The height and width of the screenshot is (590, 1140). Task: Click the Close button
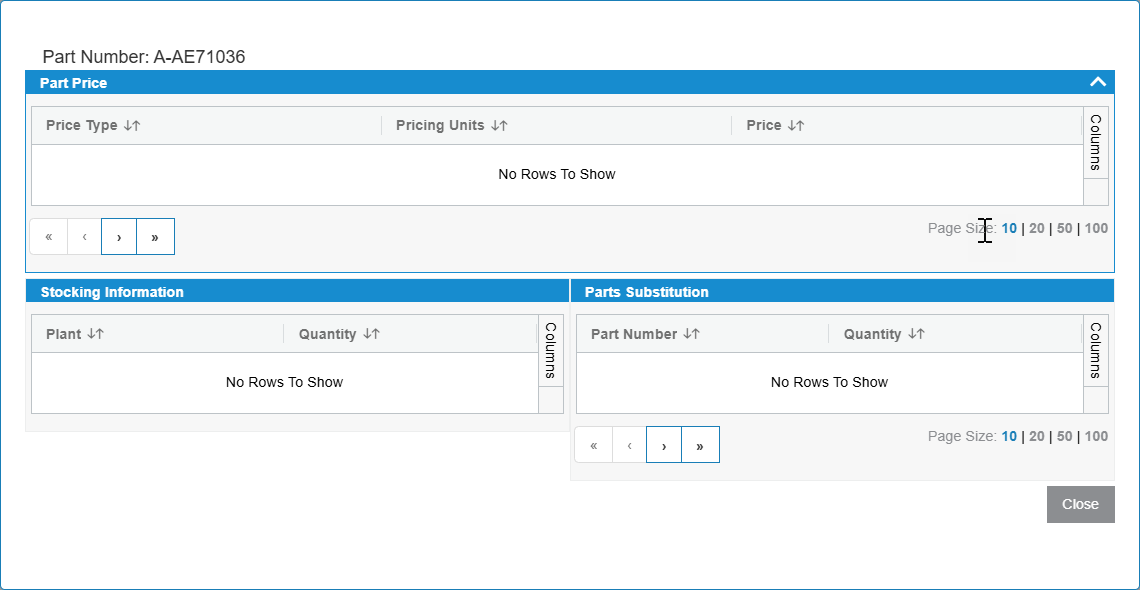(1080, 504)
